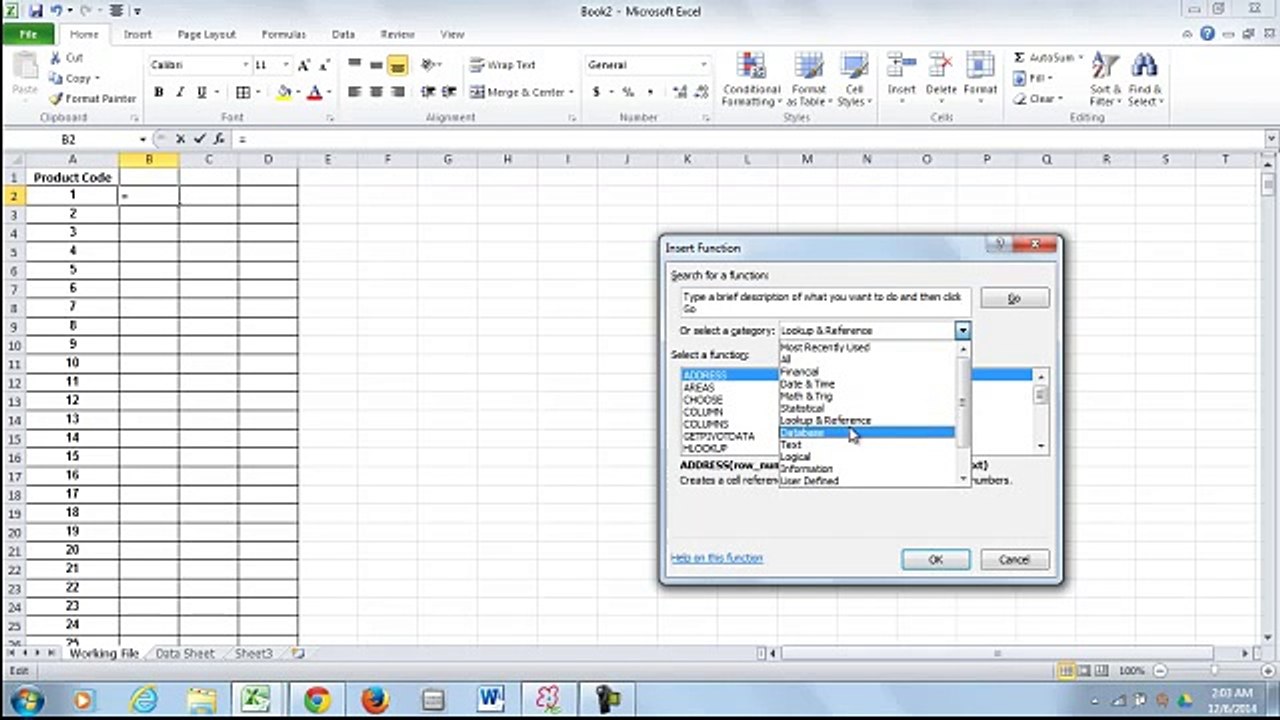The image size is (1280, 720).
Task: Apply the red font color swatch
Action: click(x=314, y=92)
